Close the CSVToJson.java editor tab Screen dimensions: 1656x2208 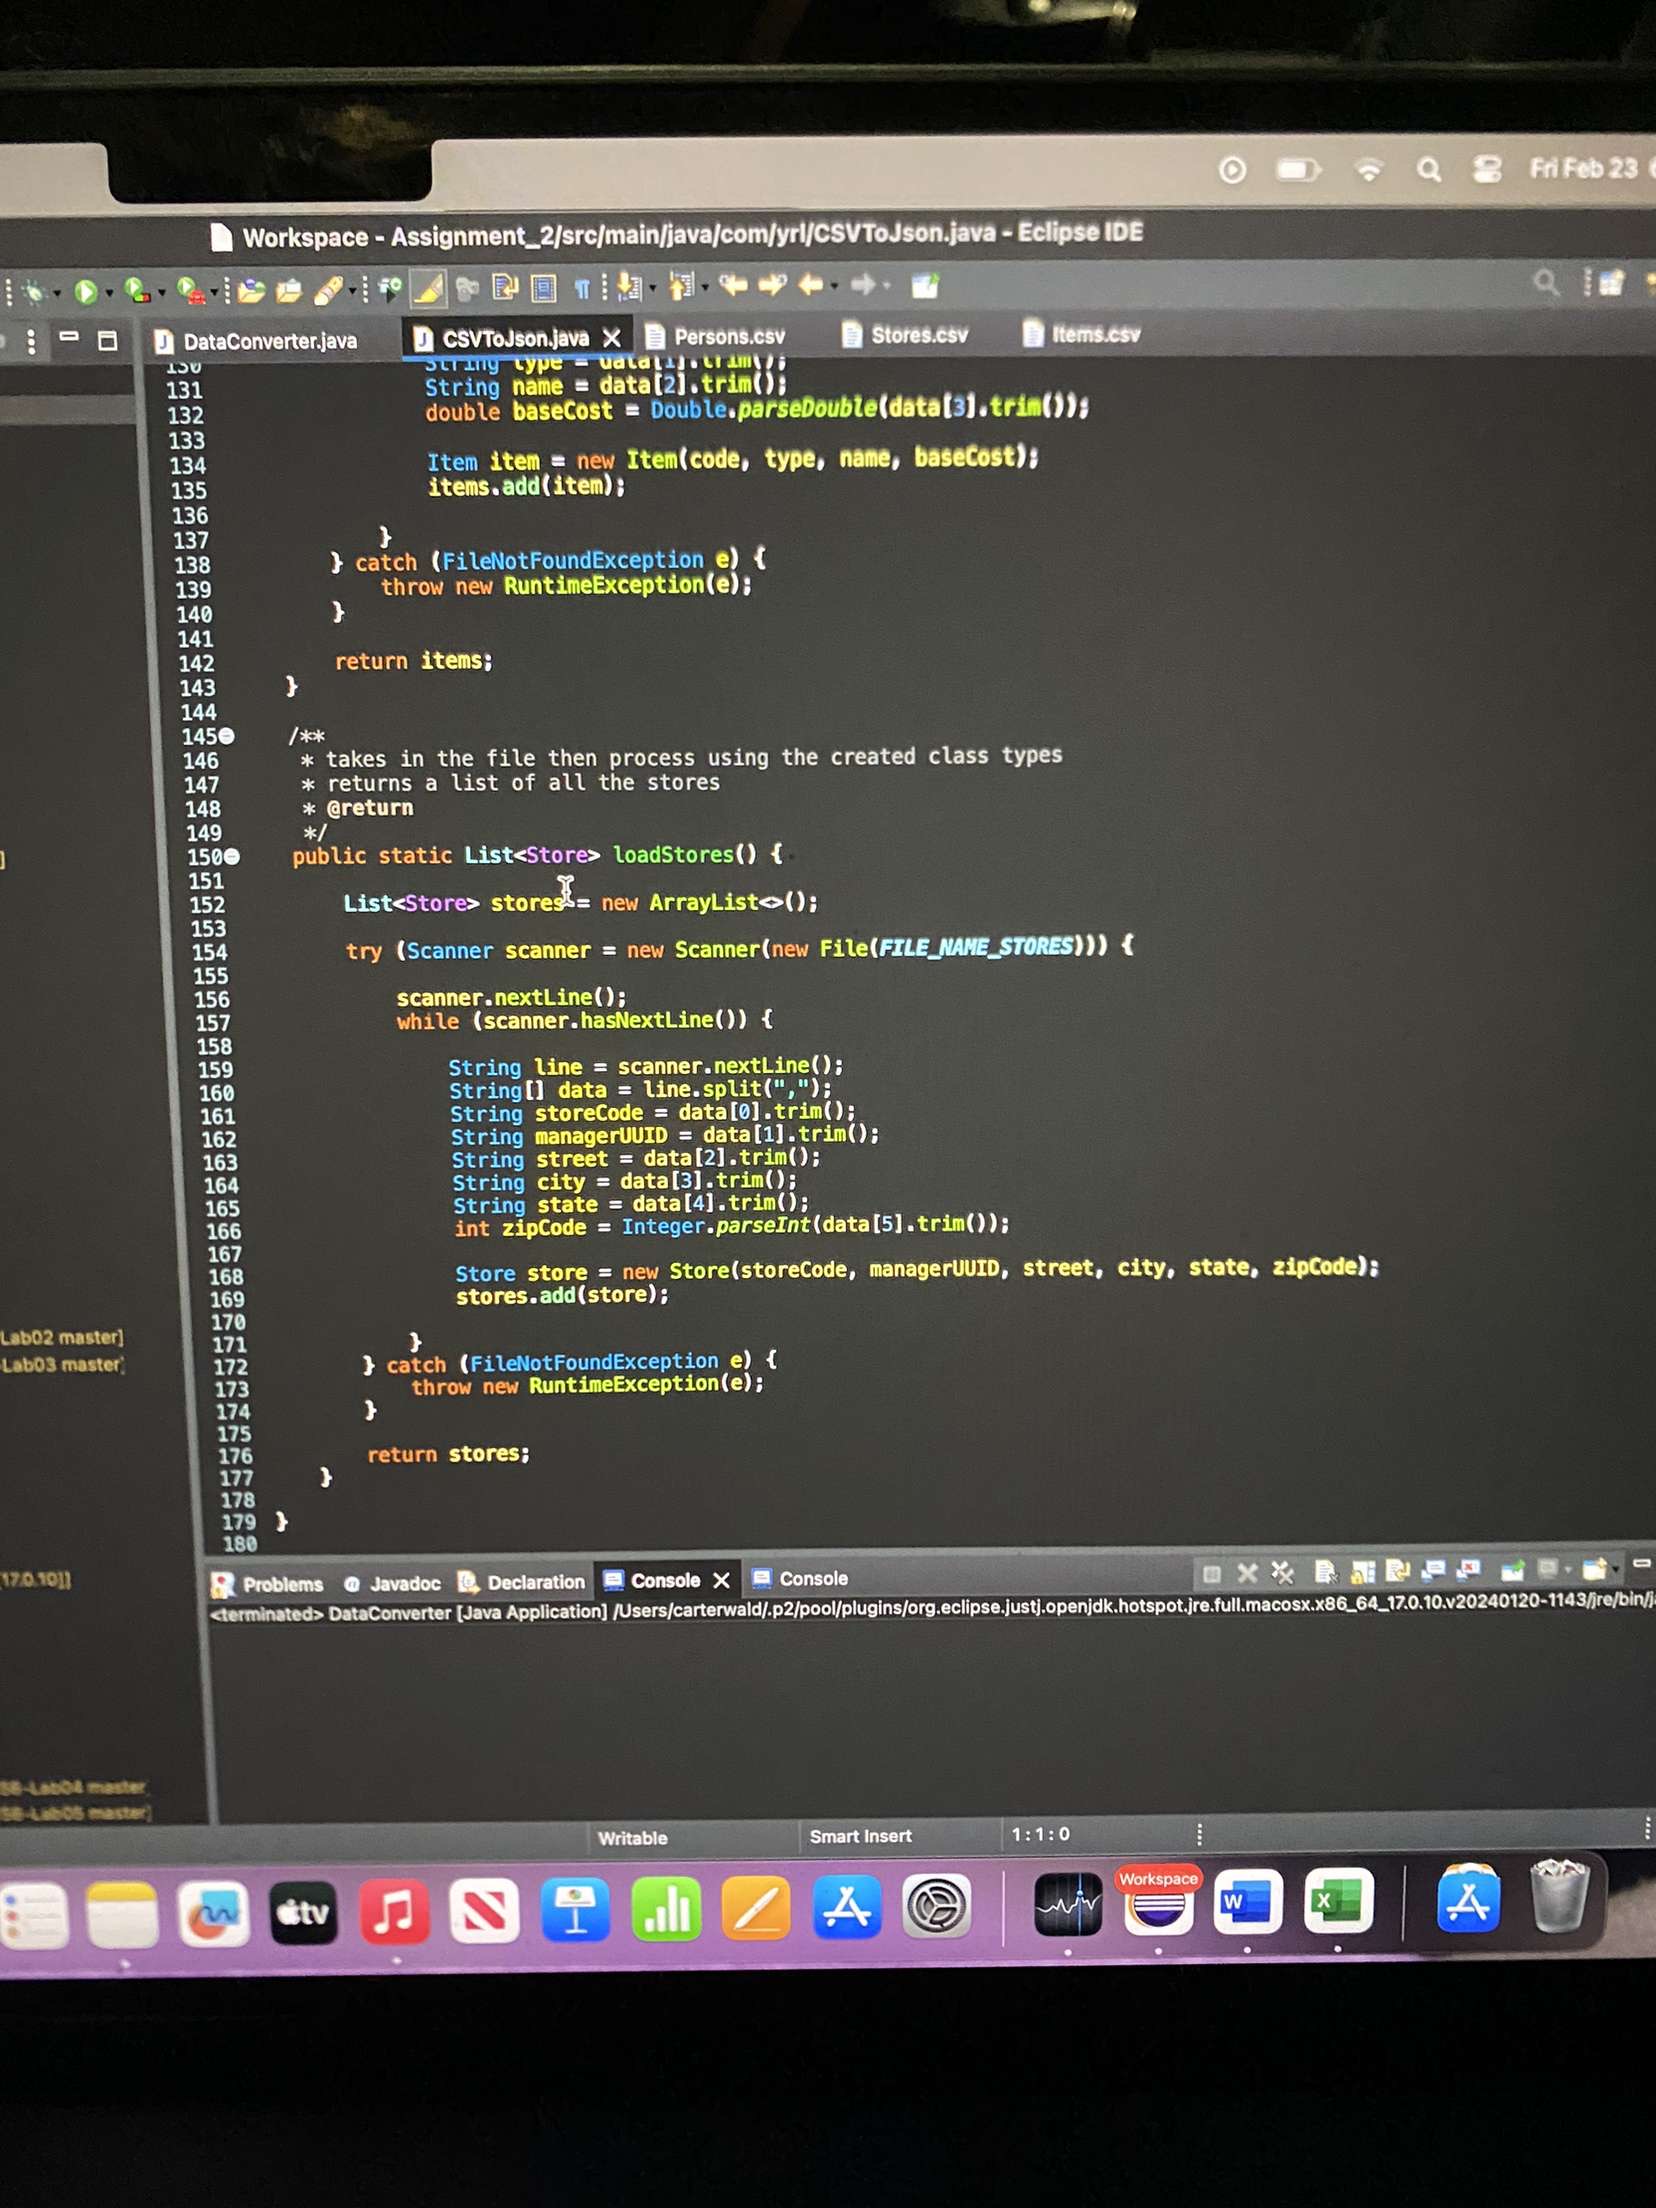pos(612,338)
